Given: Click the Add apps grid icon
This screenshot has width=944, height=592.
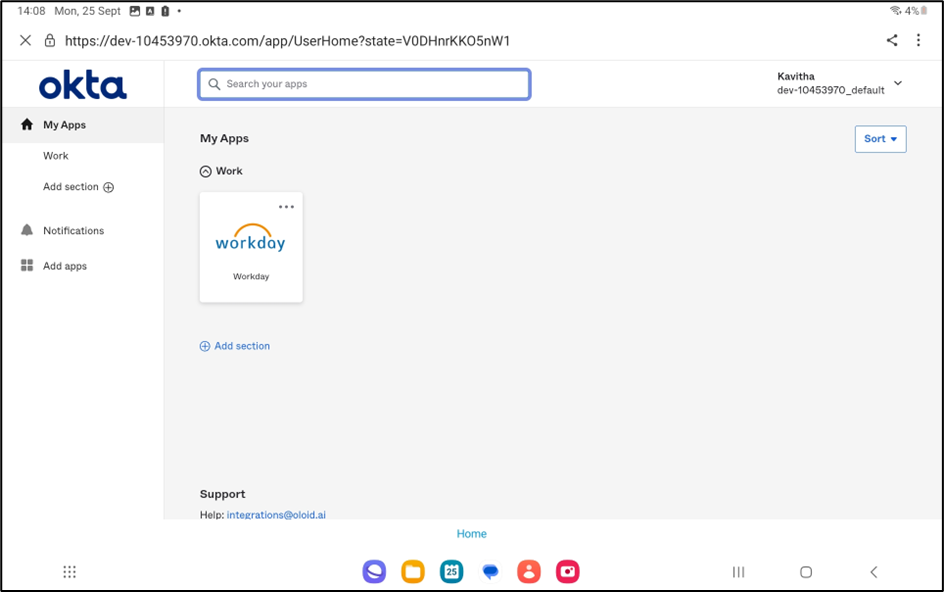Looking at the screenshot, I should click(x=27, y=266).
